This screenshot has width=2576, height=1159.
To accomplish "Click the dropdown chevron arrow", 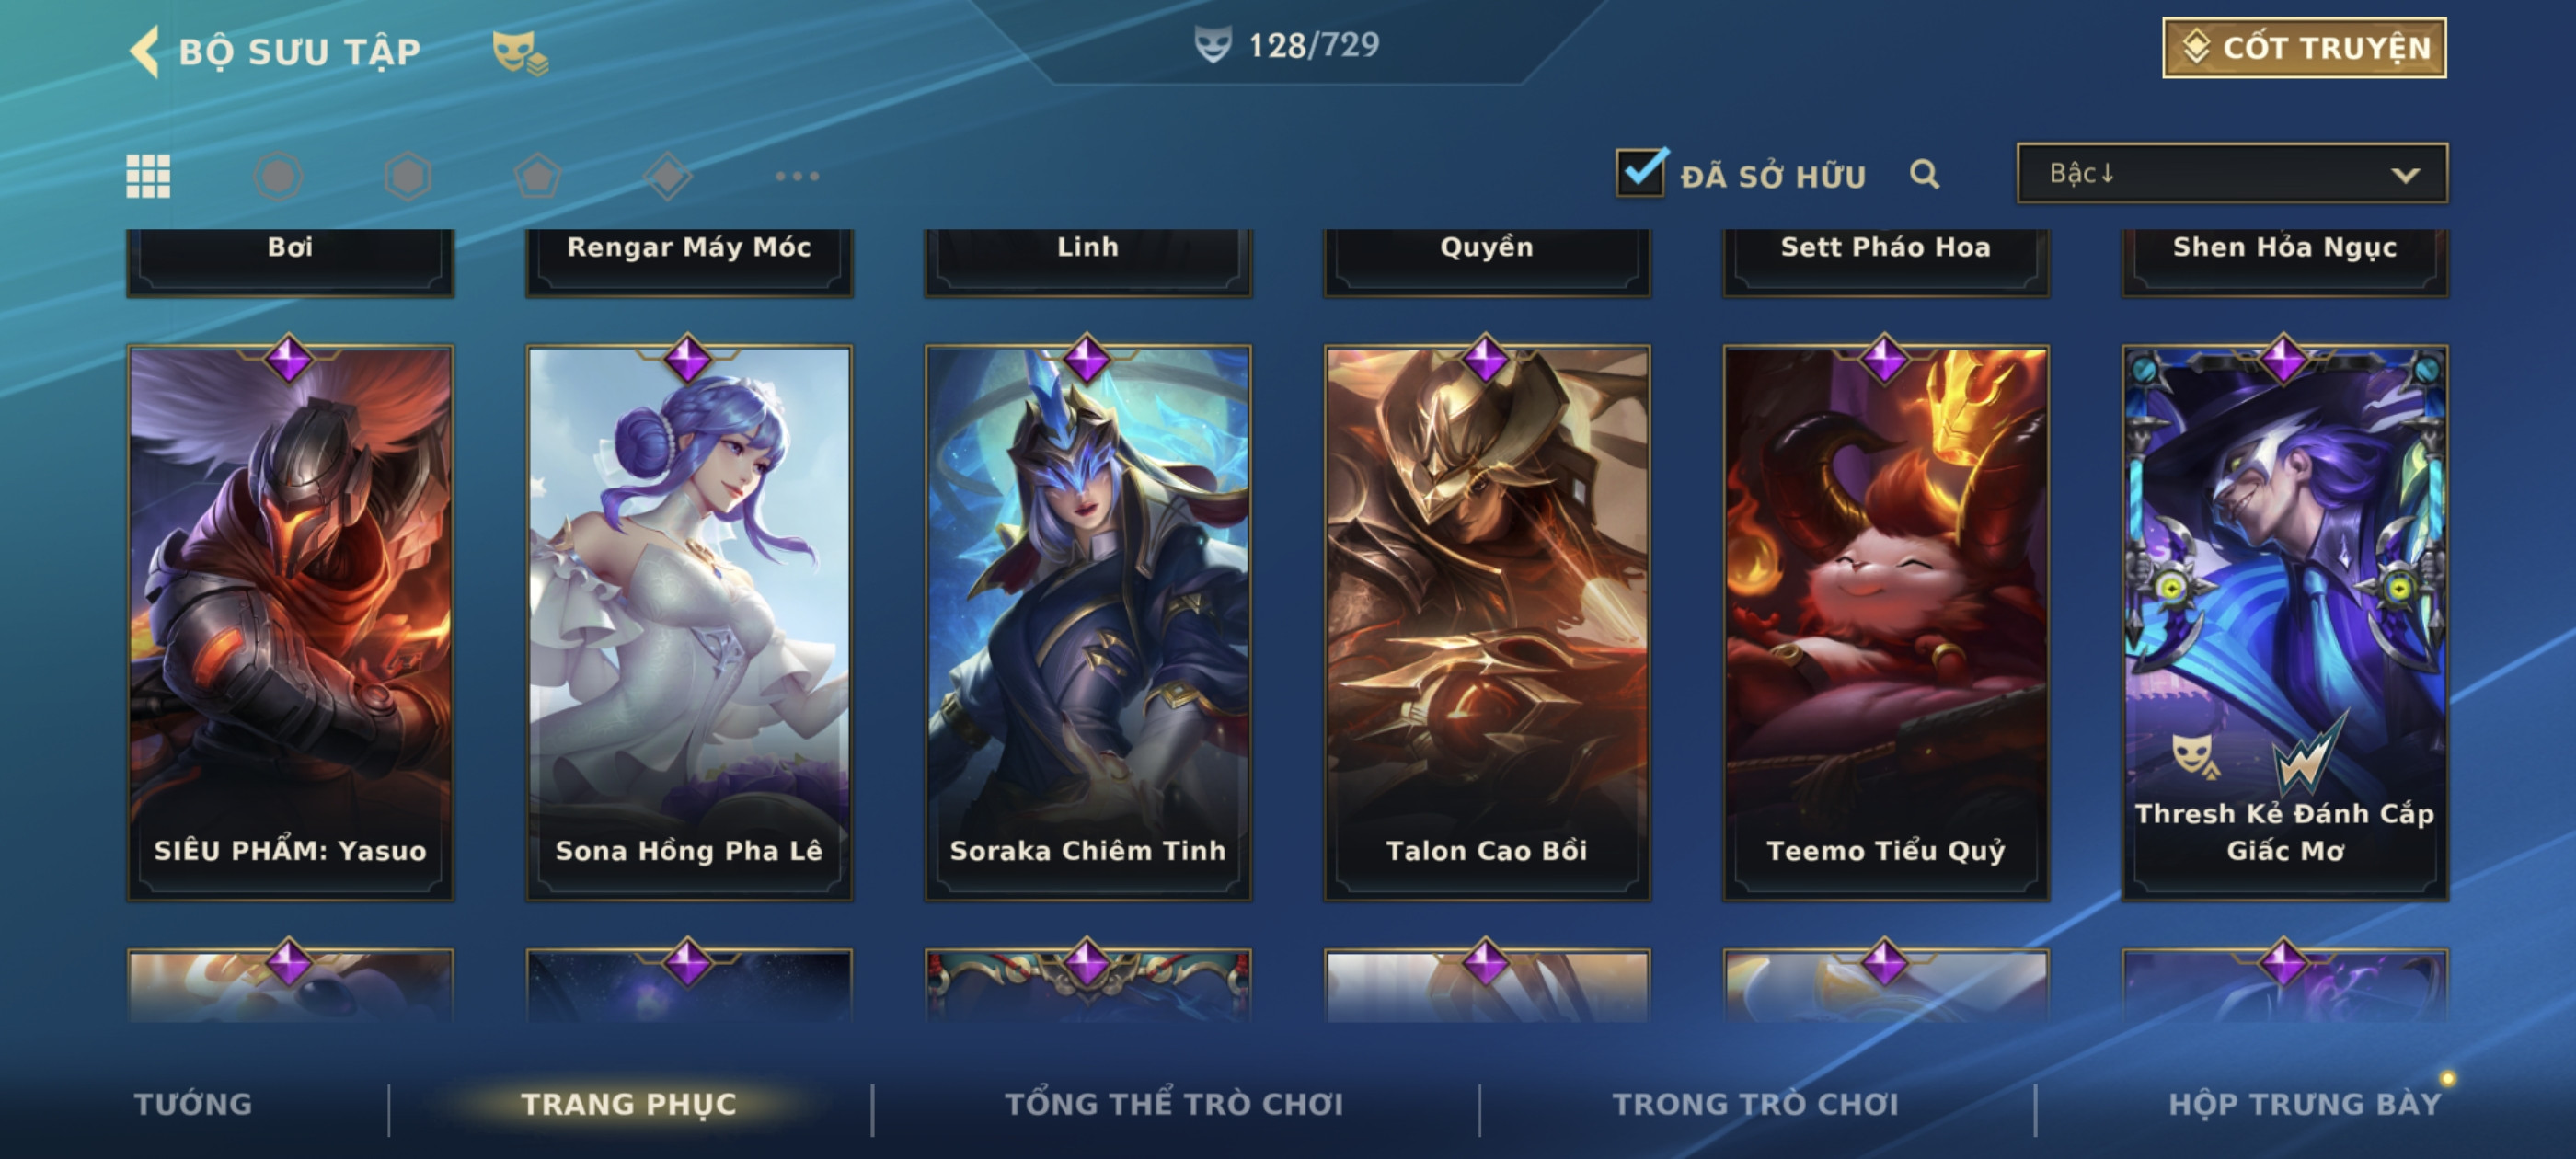I will tap(2405, 175).
